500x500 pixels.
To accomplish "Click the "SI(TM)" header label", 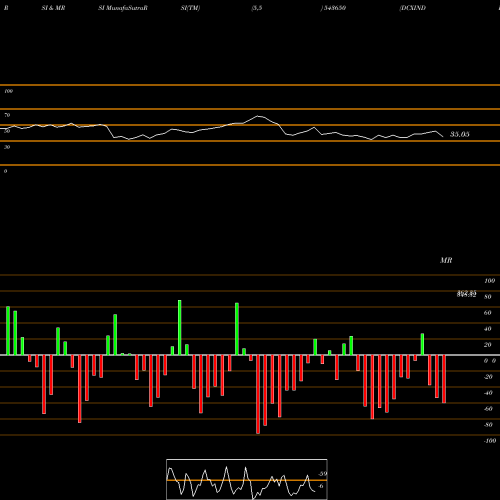I will [x=190, y=8].
